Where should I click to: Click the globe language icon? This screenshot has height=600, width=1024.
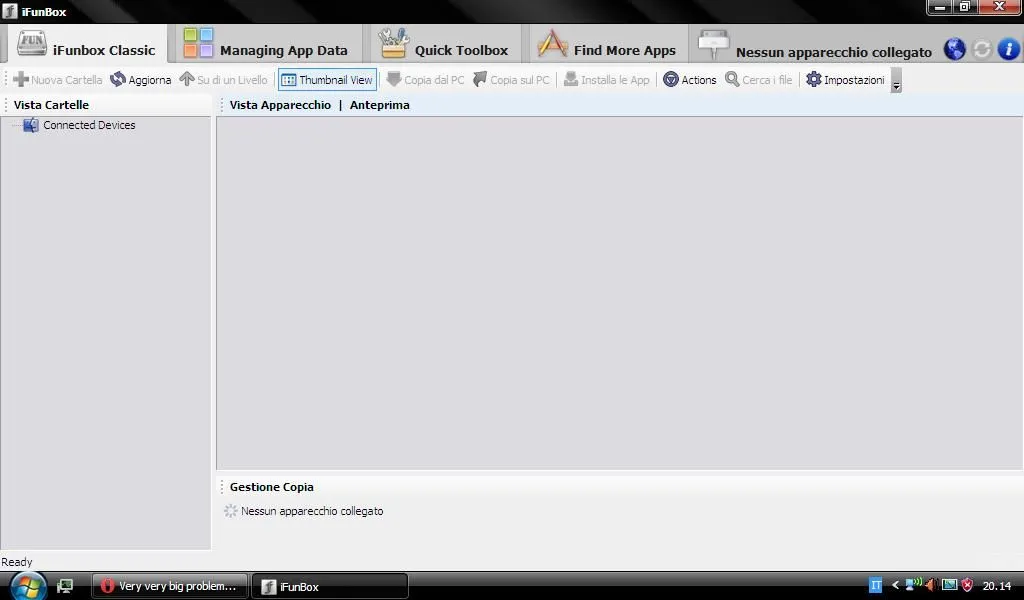[954, 49]
